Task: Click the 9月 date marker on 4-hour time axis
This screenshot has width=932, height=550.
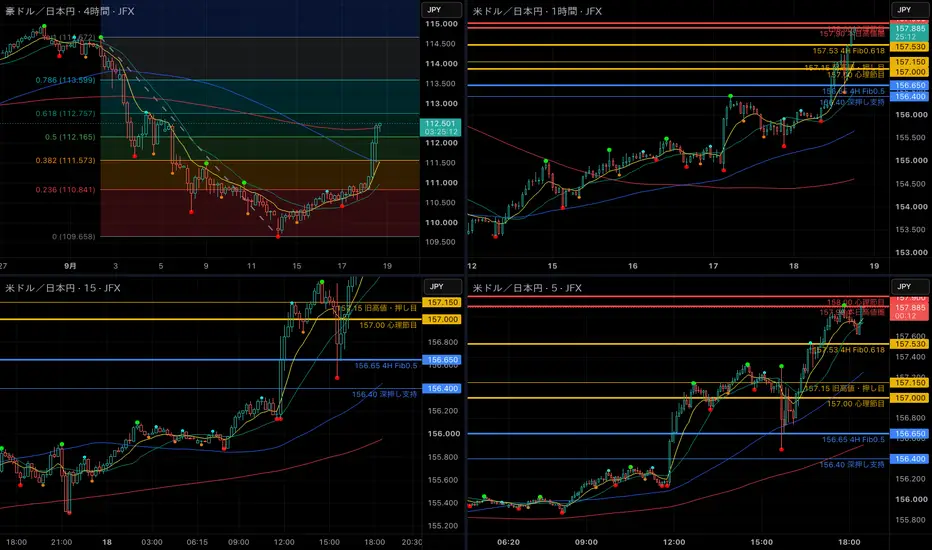Action: 70,266
